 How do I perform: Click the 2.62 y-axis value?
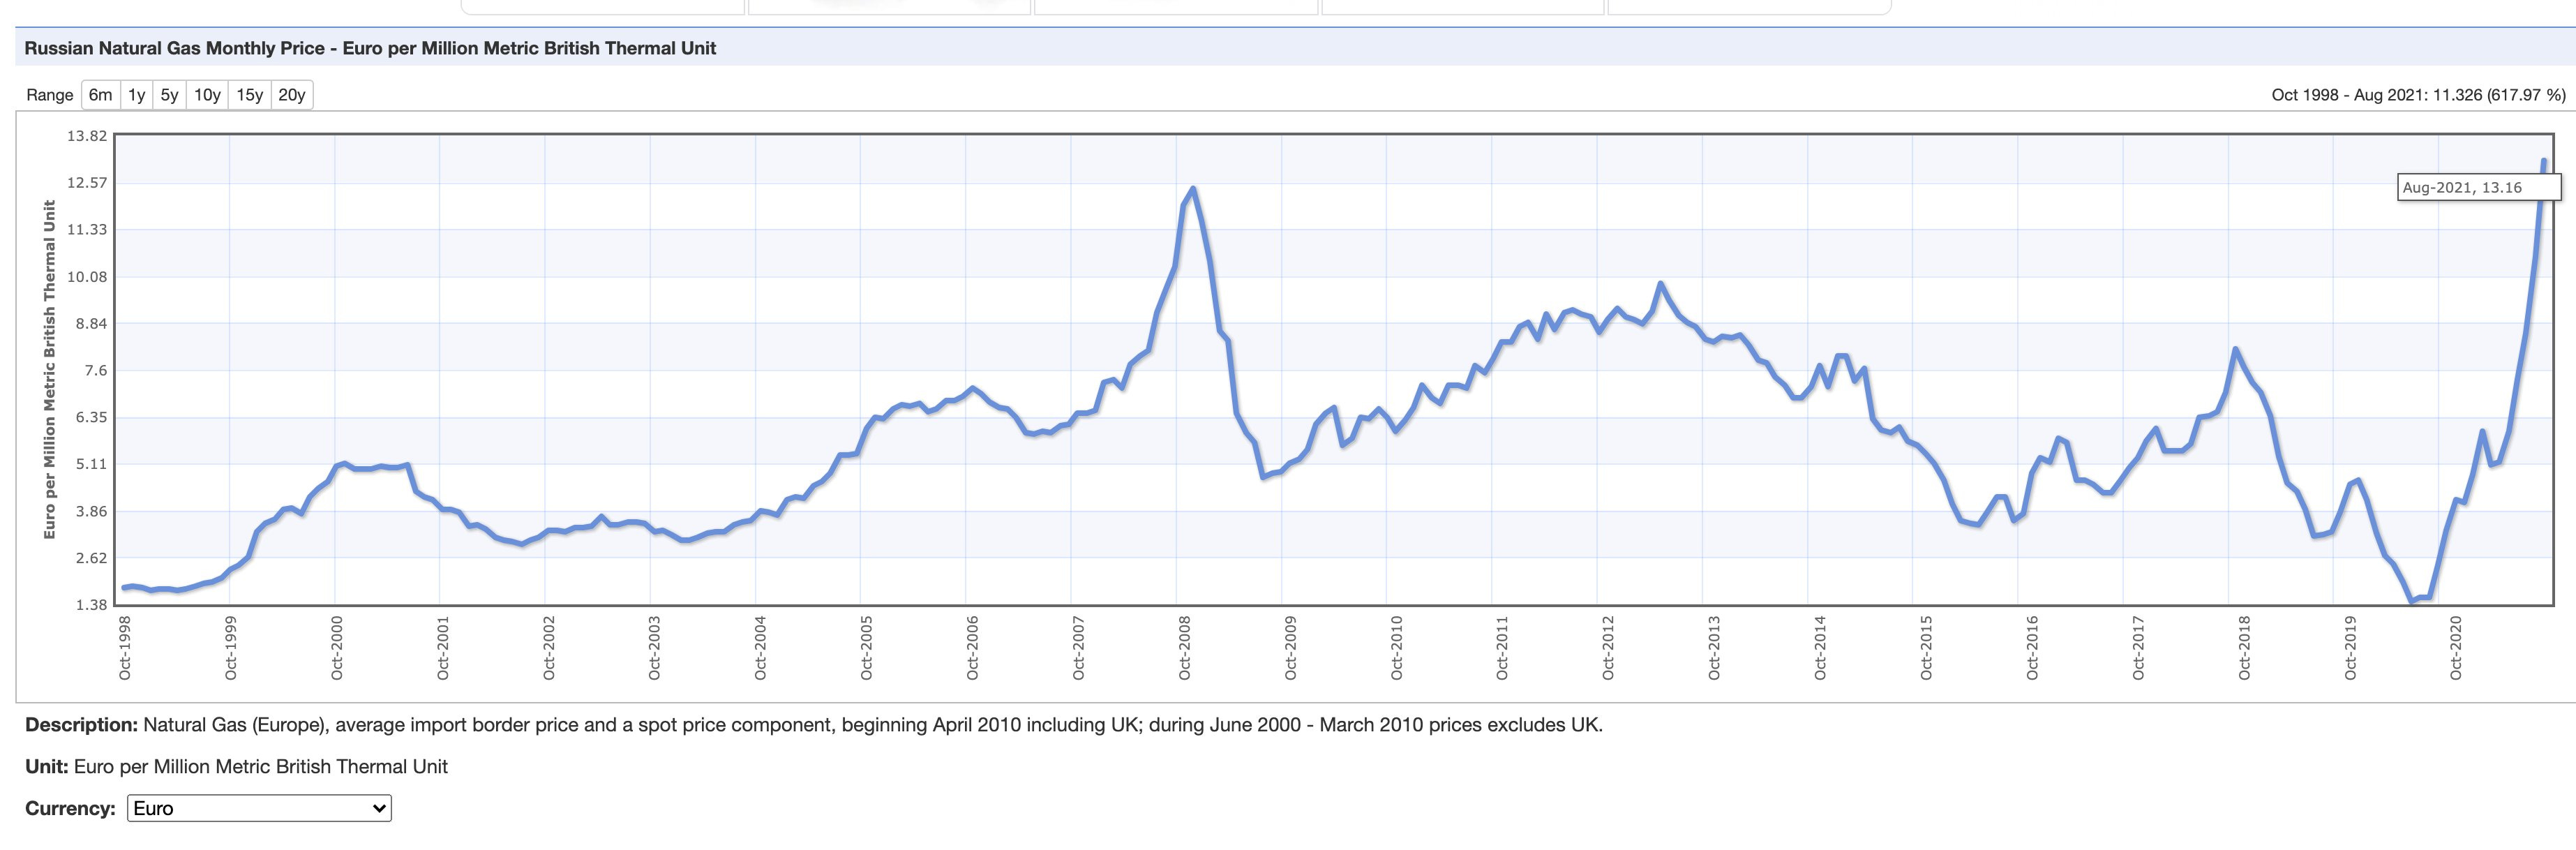(x=91, y=558)
